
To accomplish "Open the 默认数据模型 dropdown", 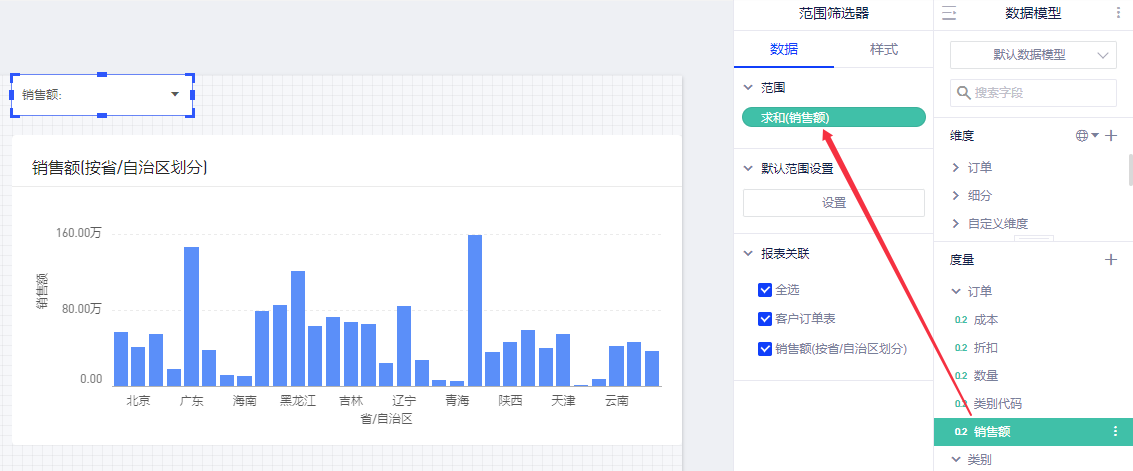I will pos(1033,55).
